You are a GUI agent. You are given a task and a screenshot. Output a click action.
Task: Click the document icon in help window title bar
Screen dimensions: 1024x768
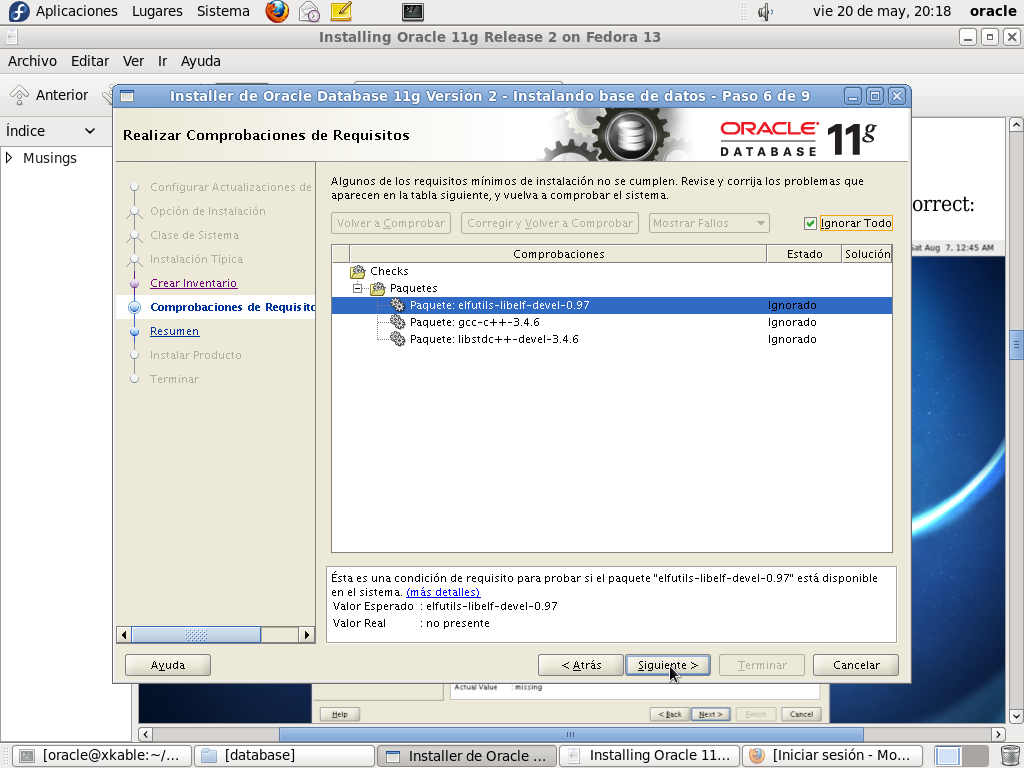click(11, 37)
